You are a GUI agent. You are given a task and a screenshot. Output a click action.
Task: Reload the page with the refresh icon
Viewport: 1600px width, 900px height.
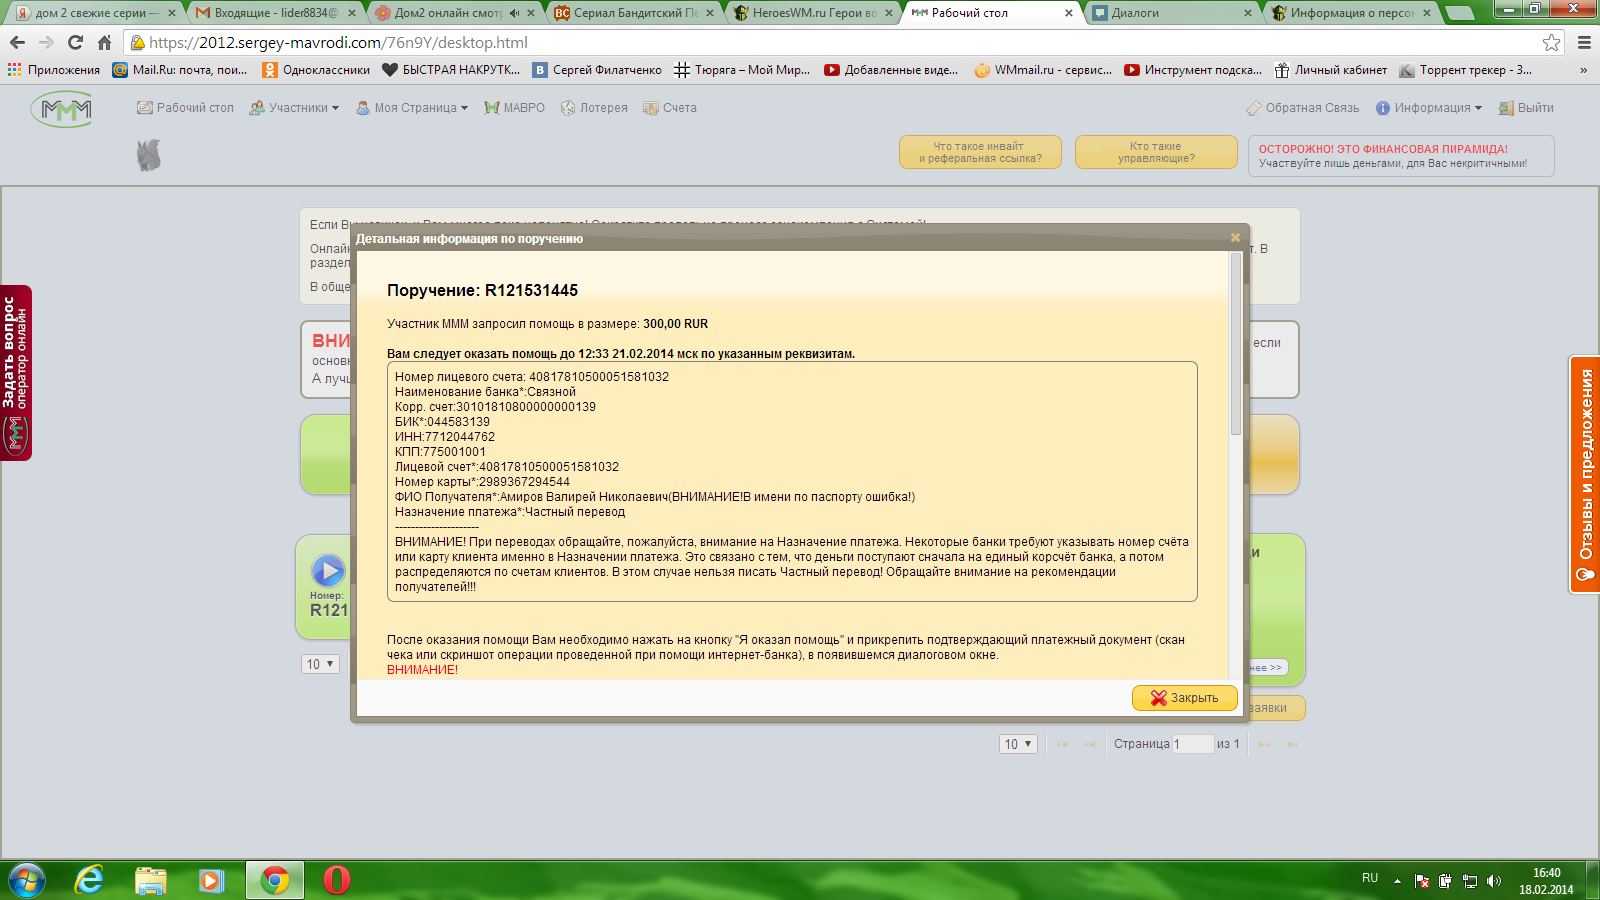tap(75, 42)
